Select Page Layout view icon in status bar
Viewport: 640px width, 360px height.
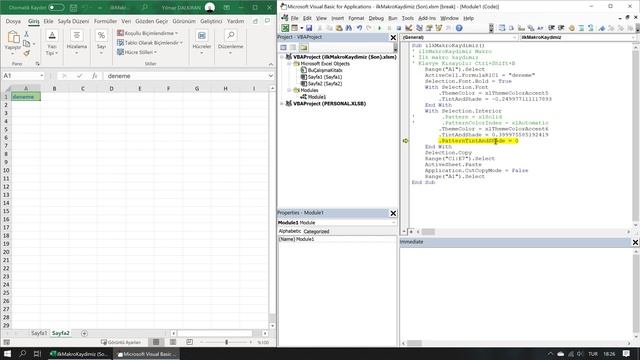pyautogui.click(x=173, y=342)
